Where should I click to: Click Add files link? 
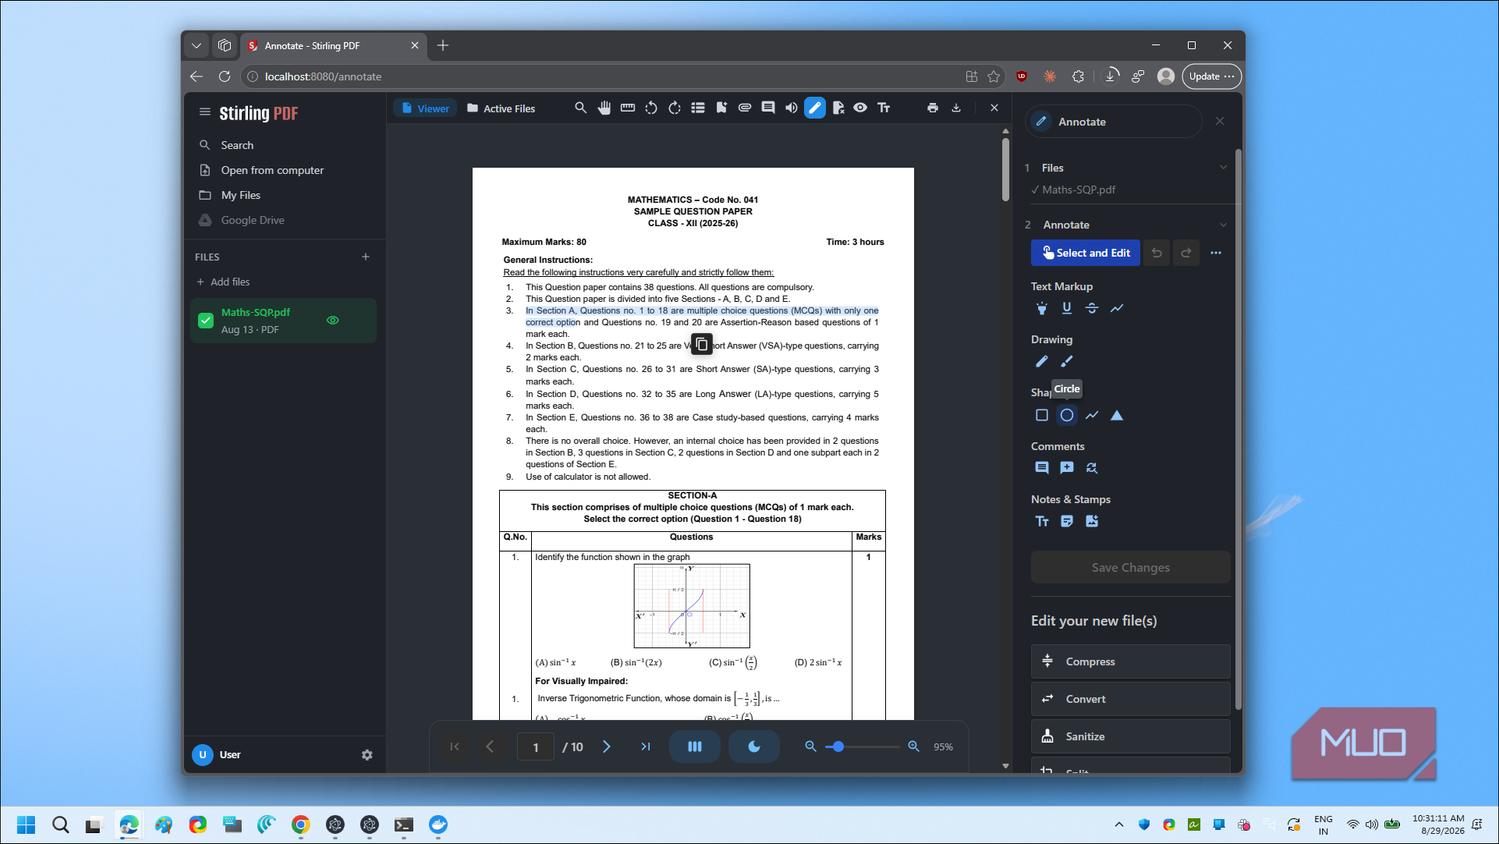tap(223, 282)
